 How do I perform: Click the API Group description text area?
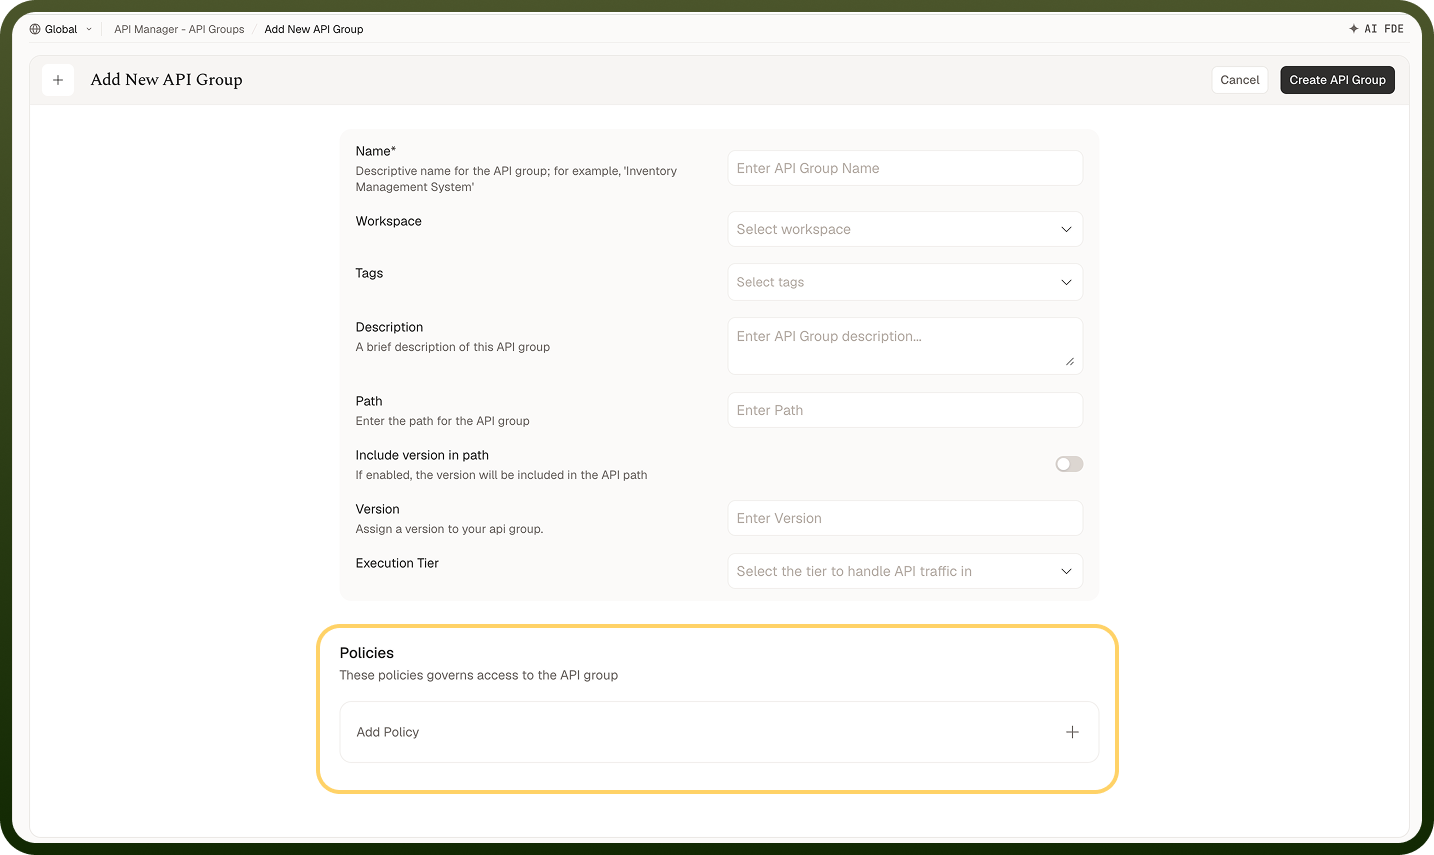[x=905, y=346]
